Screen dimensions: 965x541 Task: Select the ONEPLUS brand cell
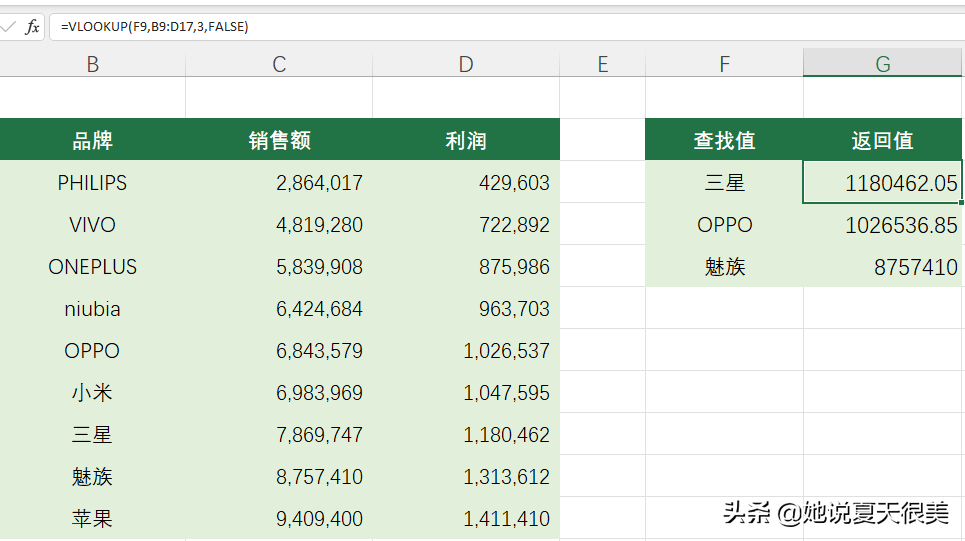click(92, 266)
